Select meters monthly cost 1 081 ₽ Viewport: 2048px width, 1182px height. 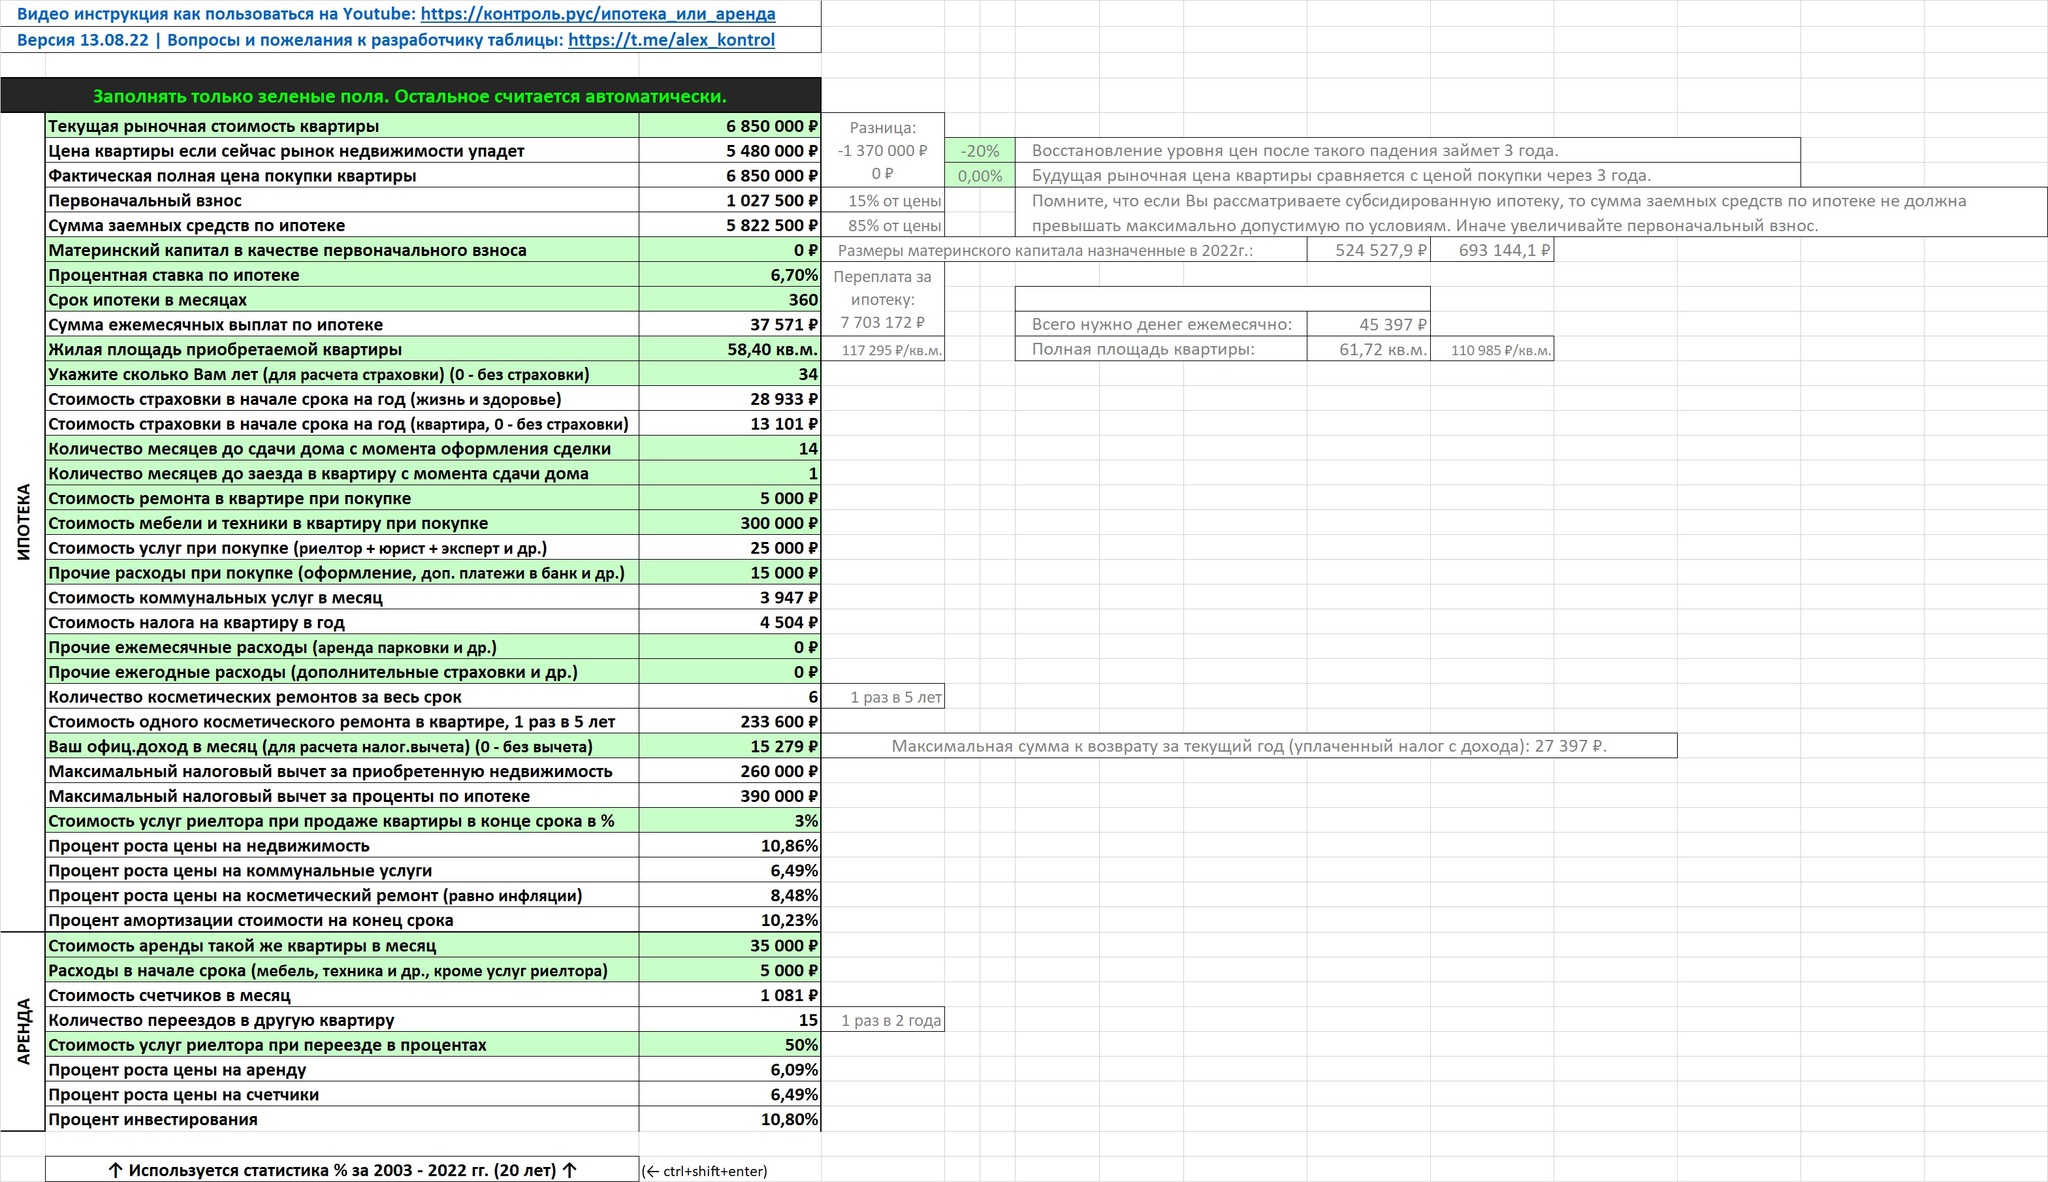tap(730, 995)
